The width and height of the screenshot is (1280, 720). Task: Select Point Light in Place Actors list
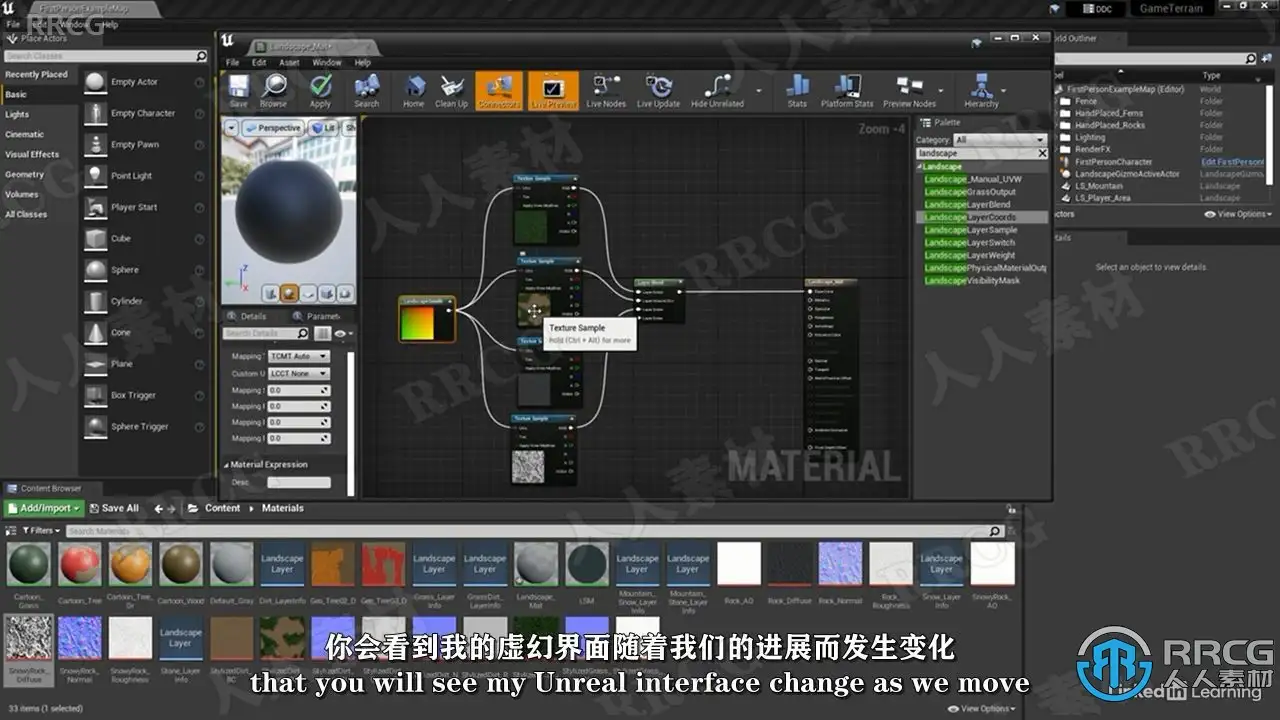click(x=132, y=176)
